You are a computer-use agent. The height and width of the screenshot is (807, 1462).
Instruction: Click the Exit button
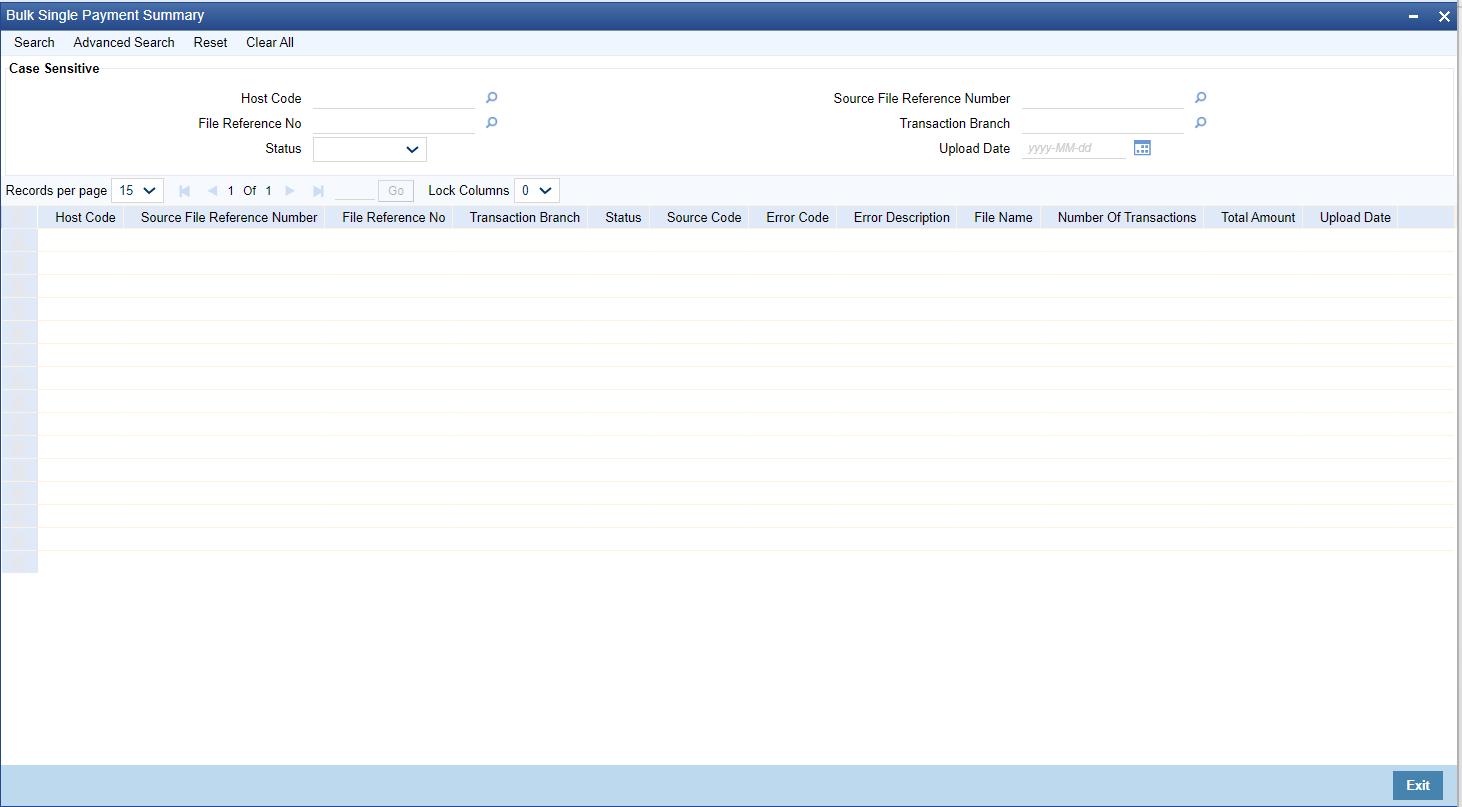[1418, 785]
